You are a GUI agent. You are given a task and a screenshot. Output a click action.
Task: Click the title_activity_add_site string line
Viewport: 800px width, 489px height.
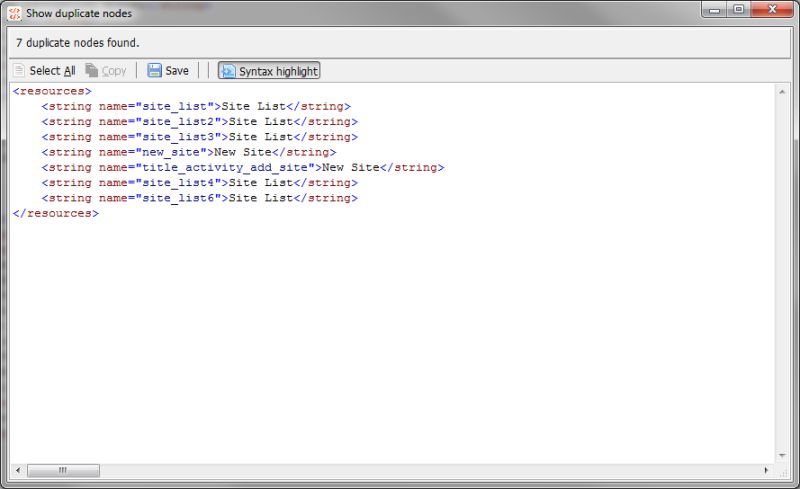243,168
